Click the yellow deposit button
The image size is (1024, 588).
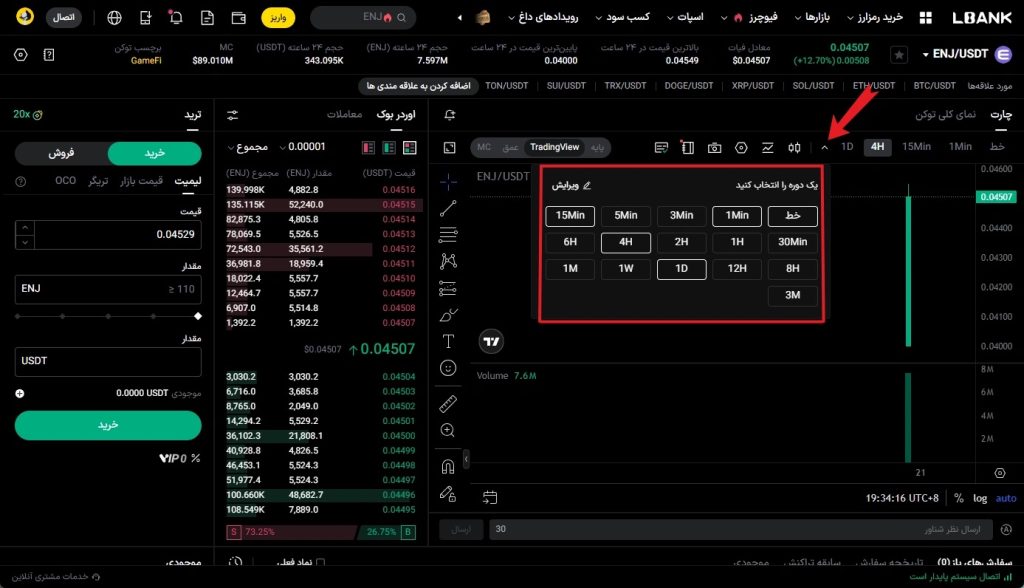(278, 18)
